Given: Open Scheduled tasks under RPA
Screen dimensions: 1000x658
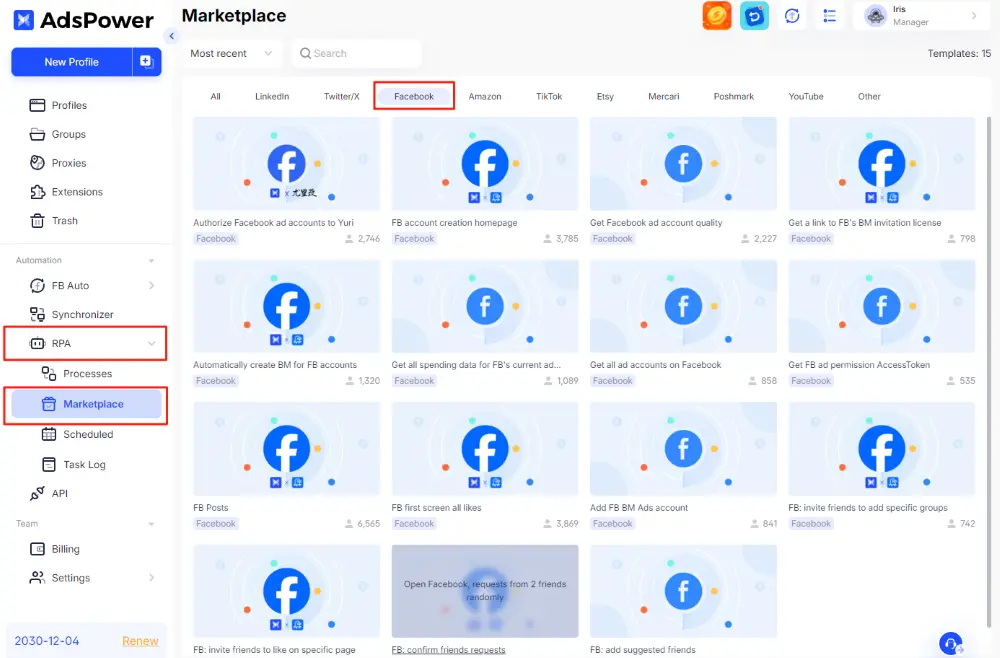Looking at the screenshot, I should [x=86, y=434].
